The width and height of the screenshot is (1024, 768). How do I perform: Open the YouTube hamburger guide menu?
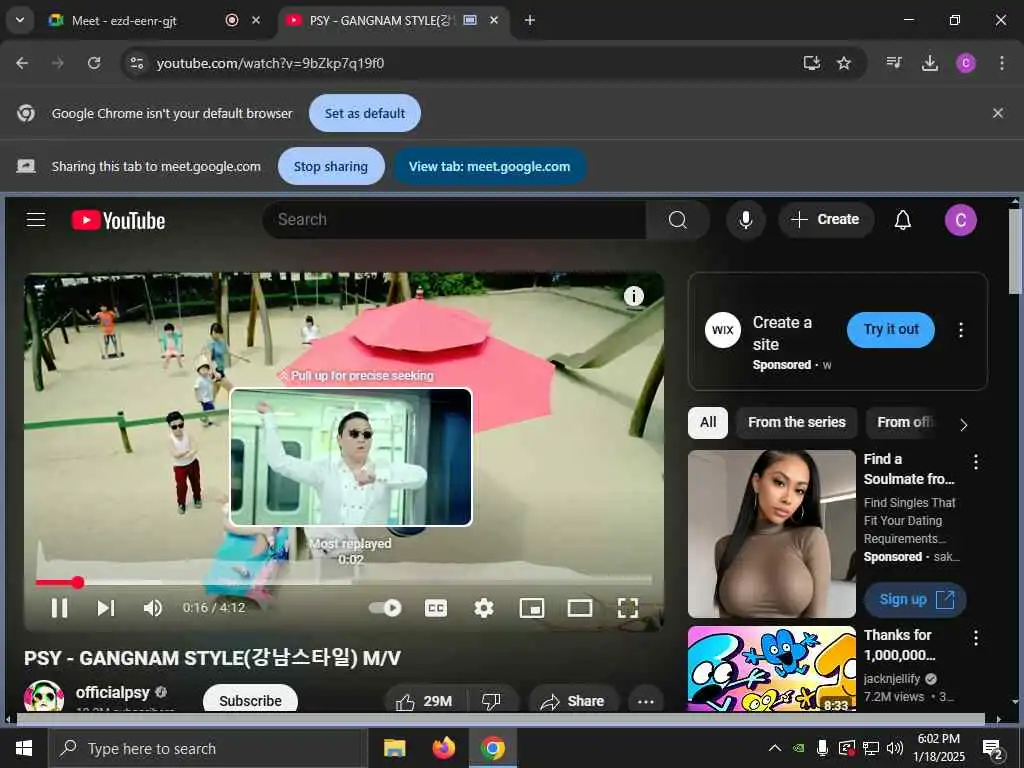(36, 220)
